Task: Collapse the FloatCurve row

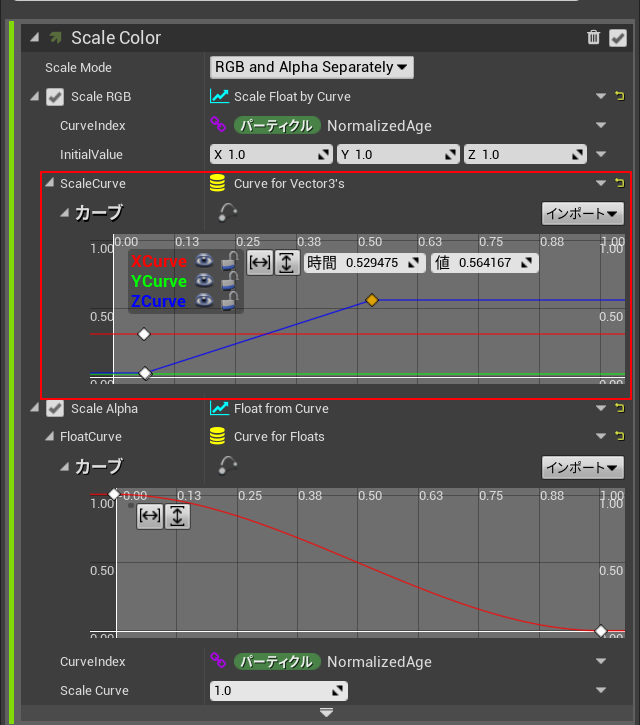Action: (49, 436)
